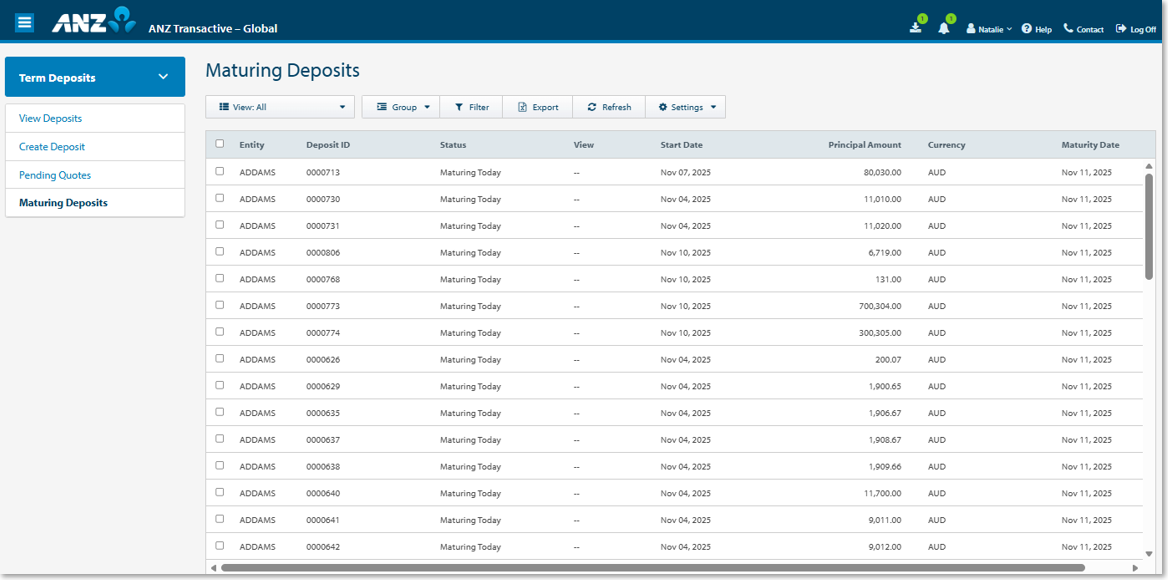The width and height of the screenshot is (1168, 580).
Task: Open the downloads tray with notification badge
Action: (x=916, y=27)
